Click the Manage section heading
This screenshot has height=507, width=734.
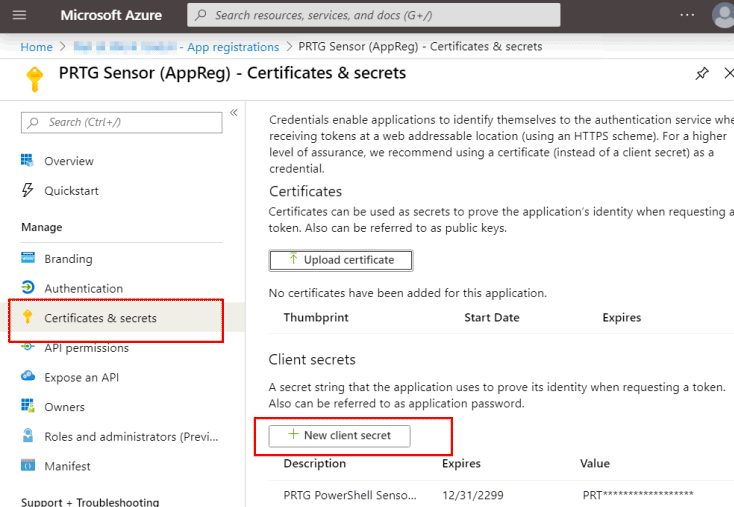click(42, 228)
